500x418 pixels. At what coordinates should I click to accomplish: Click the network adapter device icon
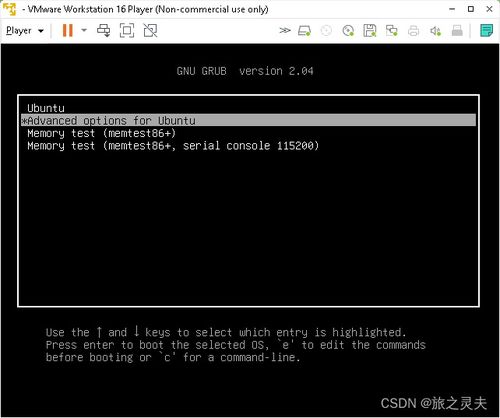[x=392, y=31]
